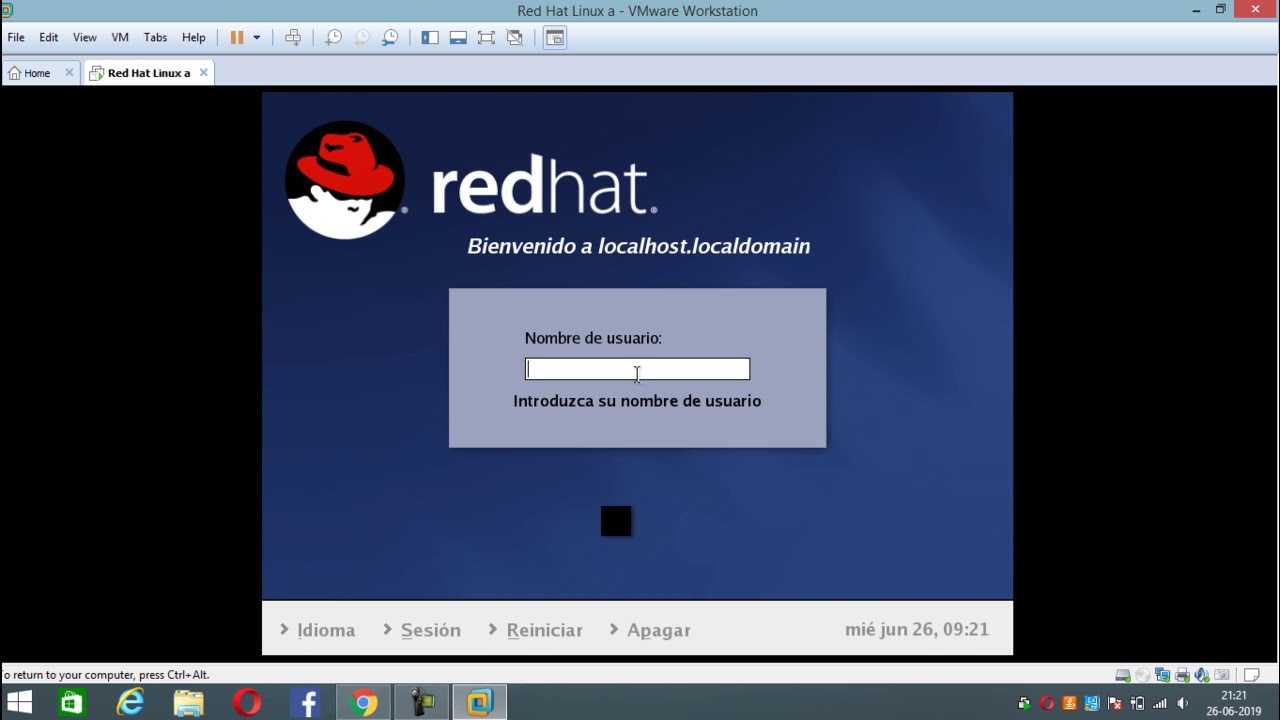The image size is (1280, 720).
Task: Click the network adapter device status icon
Action: [1162, 675]
